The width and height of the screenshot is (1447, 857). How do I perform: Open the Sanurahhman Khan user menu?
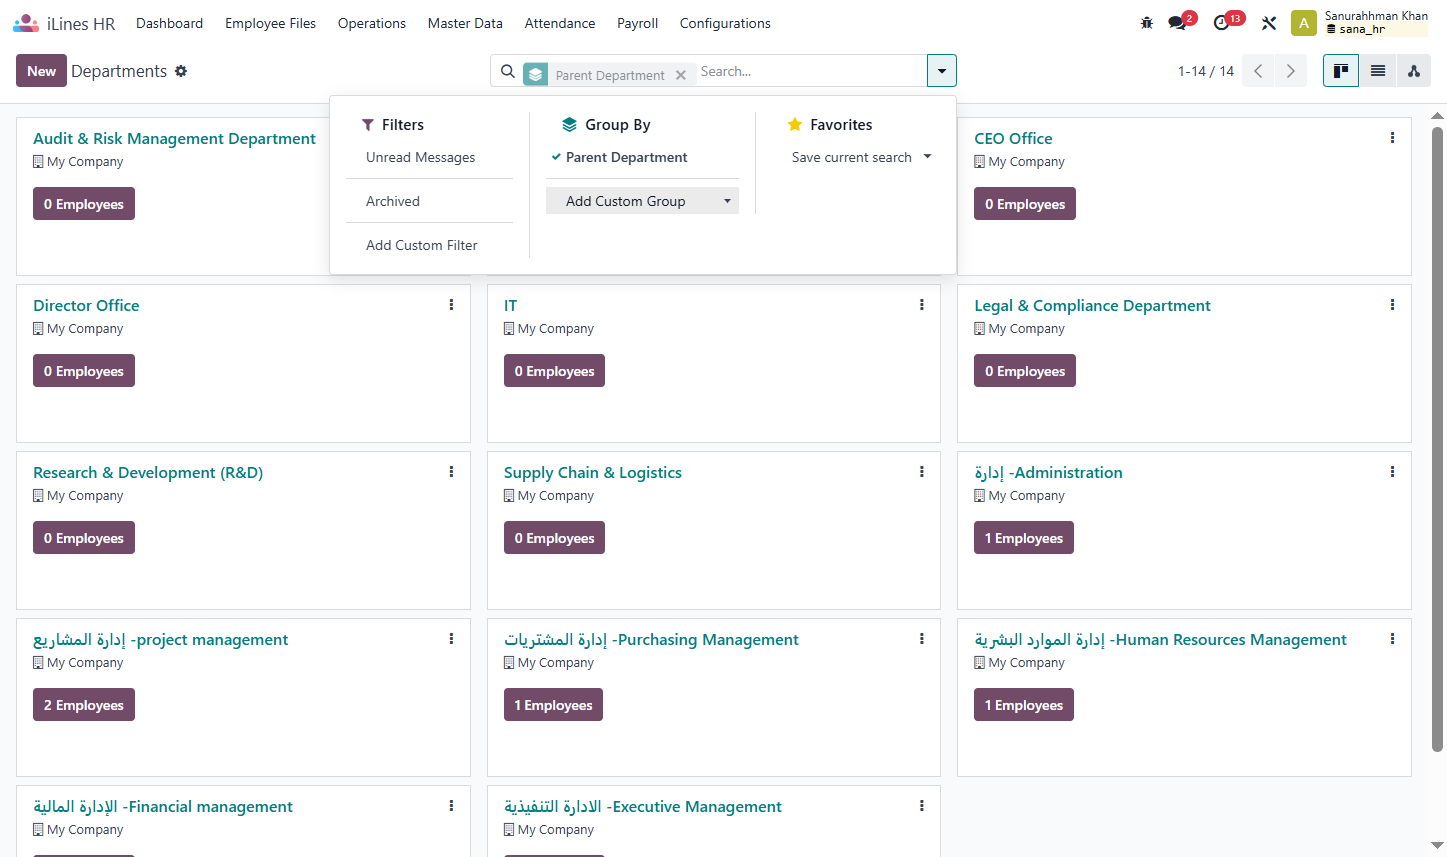1360,23
